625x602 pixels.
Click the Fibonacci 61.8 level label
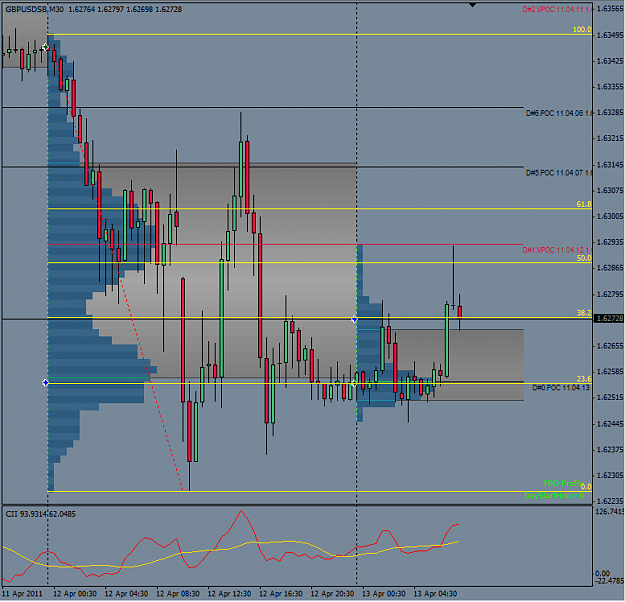tap(584, 205)
